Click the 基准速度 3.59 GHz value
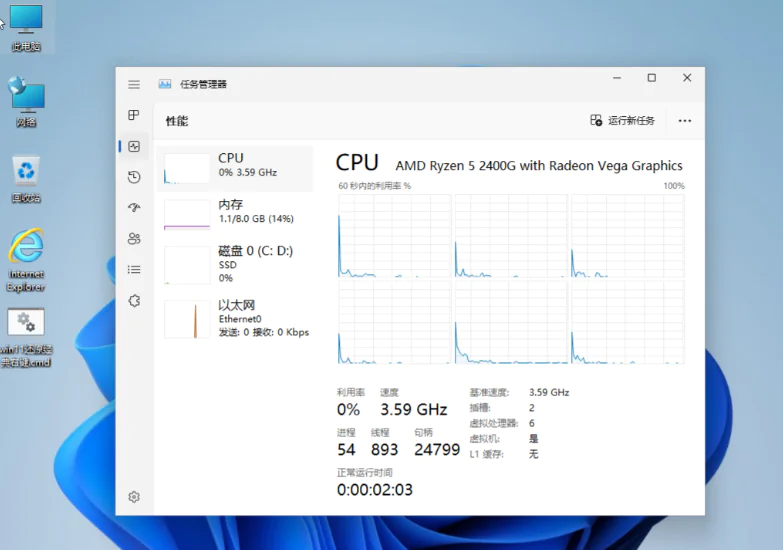The image size is (783, 550). click(x=549, y=393)
